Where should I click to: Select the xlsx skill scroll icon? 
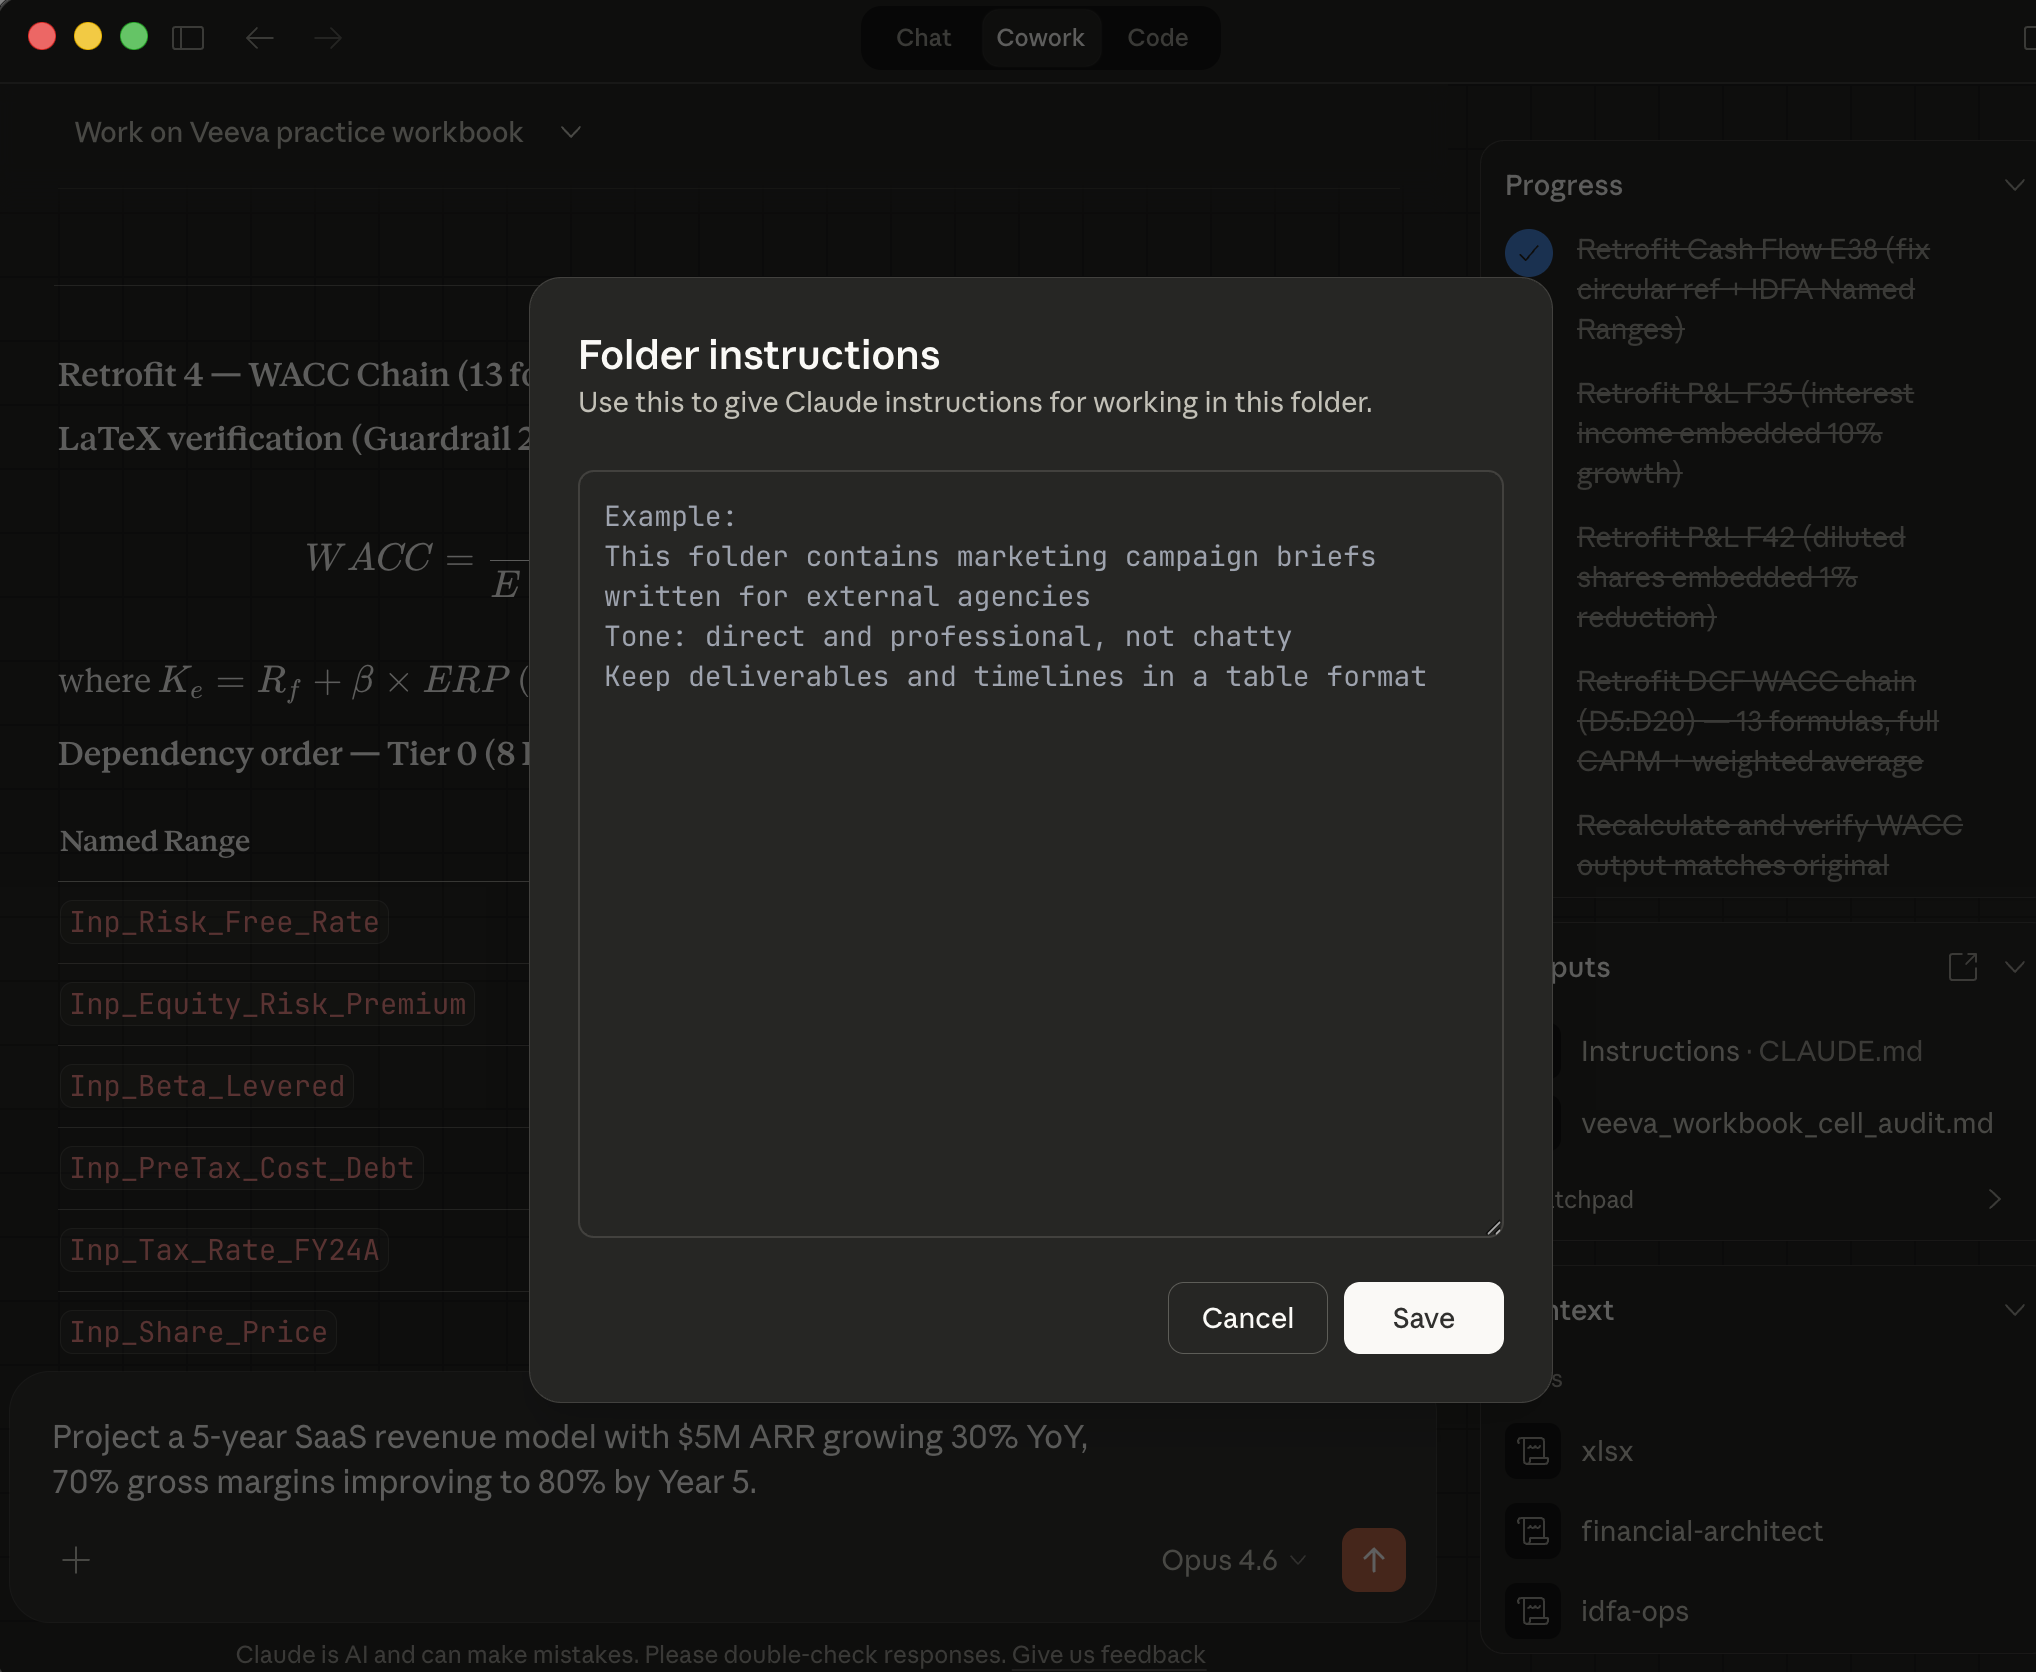click(x=1532, y=1451)
